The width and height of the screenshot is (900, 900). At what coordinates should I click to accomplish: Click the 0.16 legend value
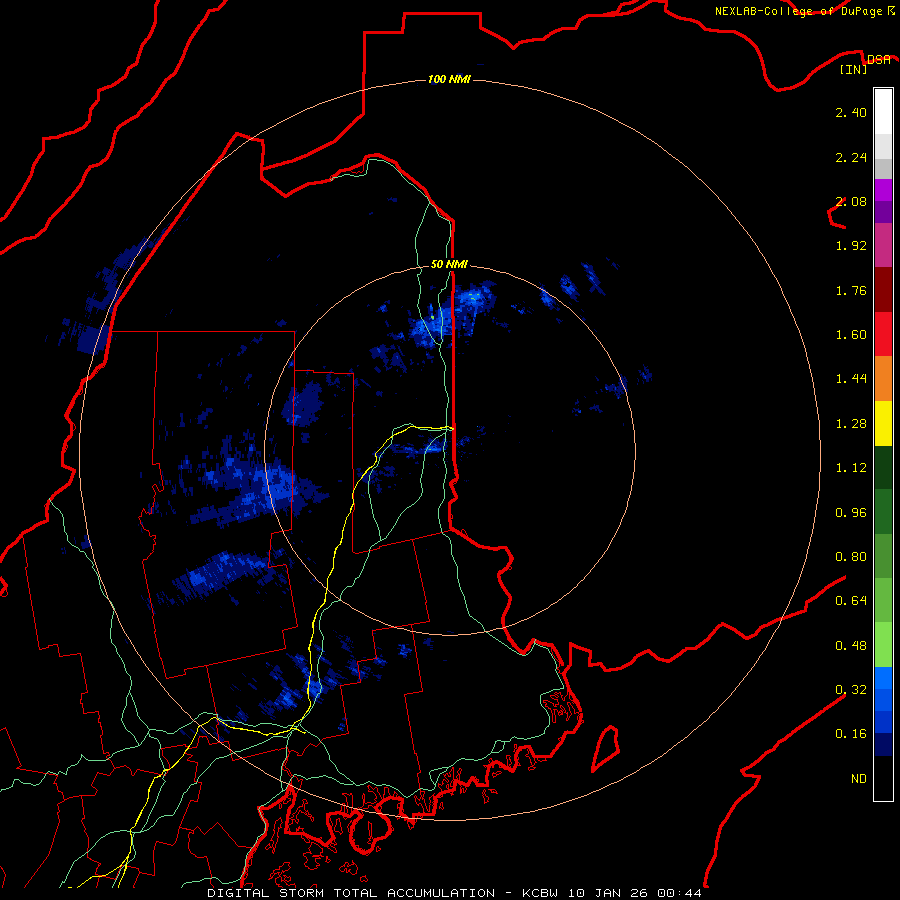(851, 734)
